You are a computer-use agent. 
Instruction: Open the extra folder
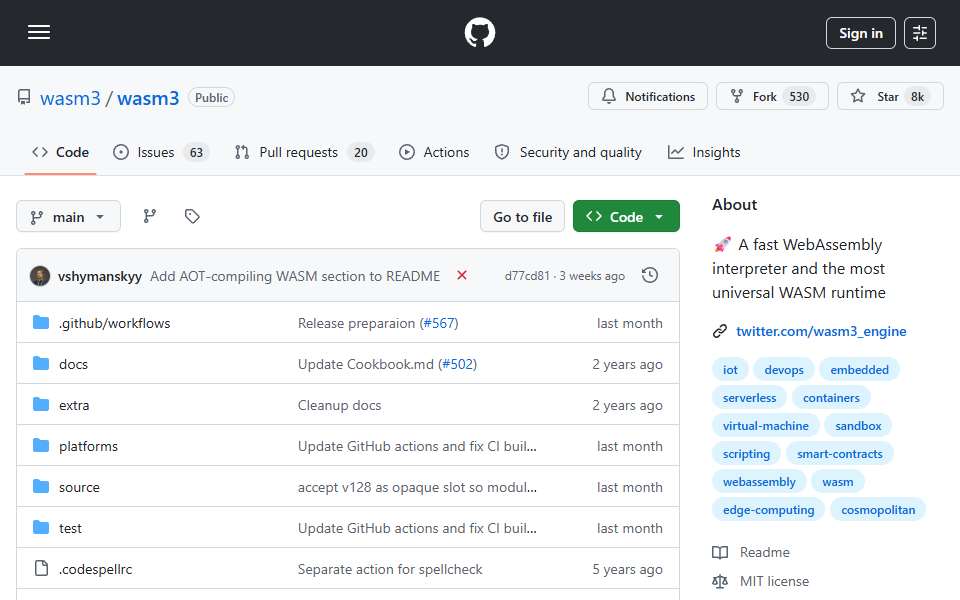coord(74,405)
